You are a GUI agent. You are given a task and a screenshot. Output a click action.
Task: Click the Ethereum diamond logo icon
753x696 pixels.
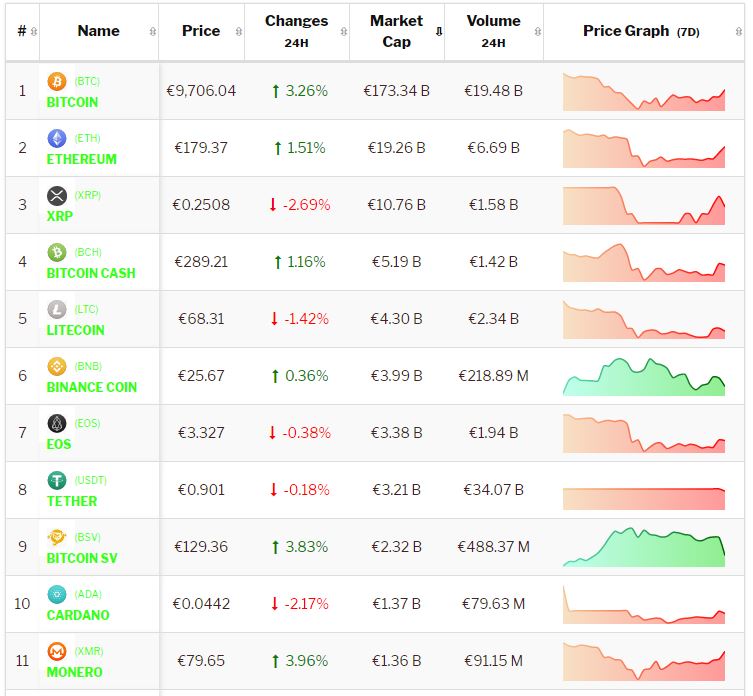click(57, 138)
